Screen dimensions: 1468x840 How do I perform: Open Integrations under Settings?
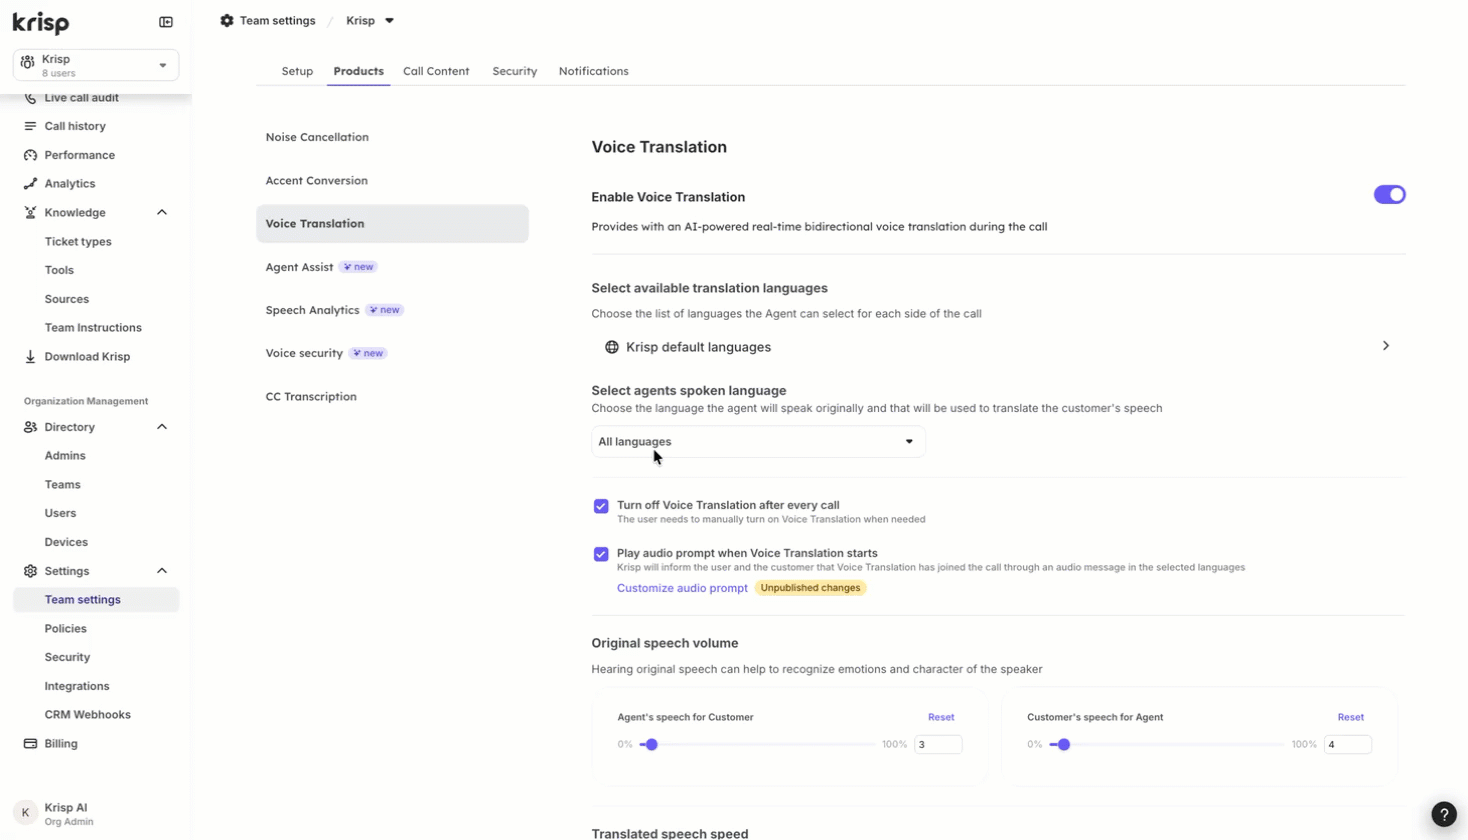[77, 686]
